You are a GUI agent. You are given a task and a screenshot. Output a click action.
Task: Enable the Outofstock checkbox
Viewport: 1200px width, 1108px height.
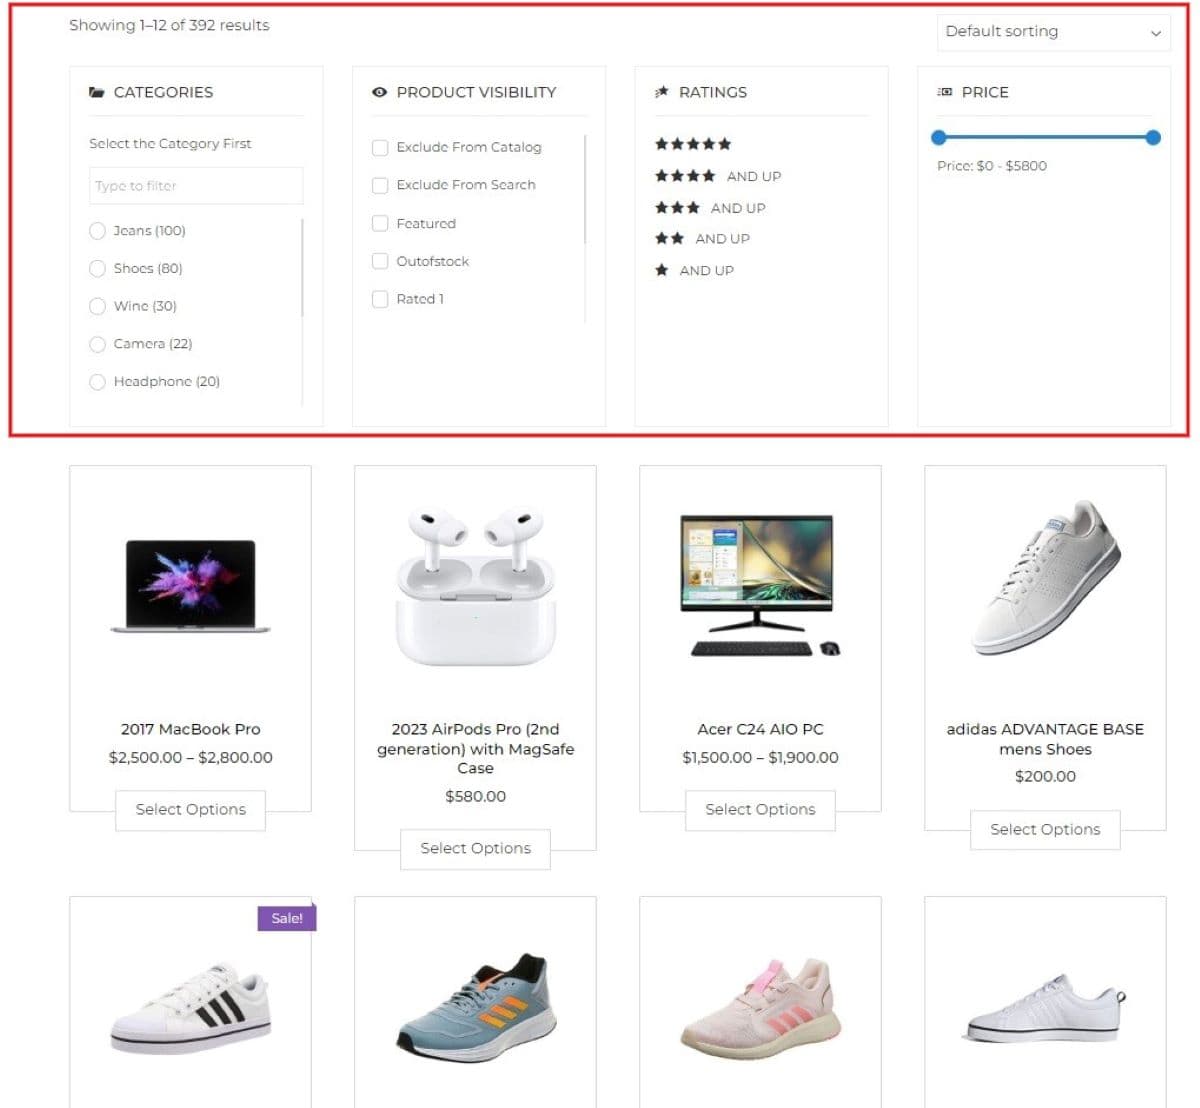pos(380,261)
